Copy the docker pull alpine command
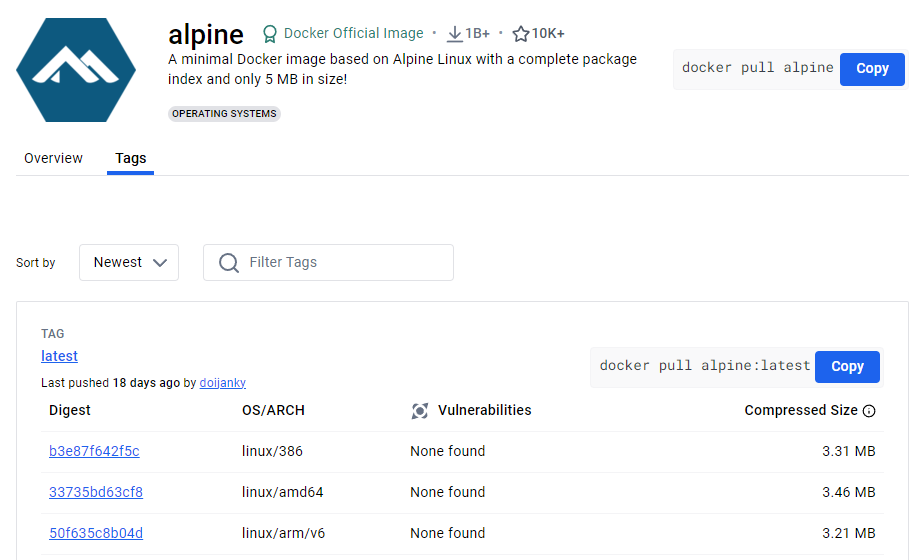917x560 pixels. 872,69
